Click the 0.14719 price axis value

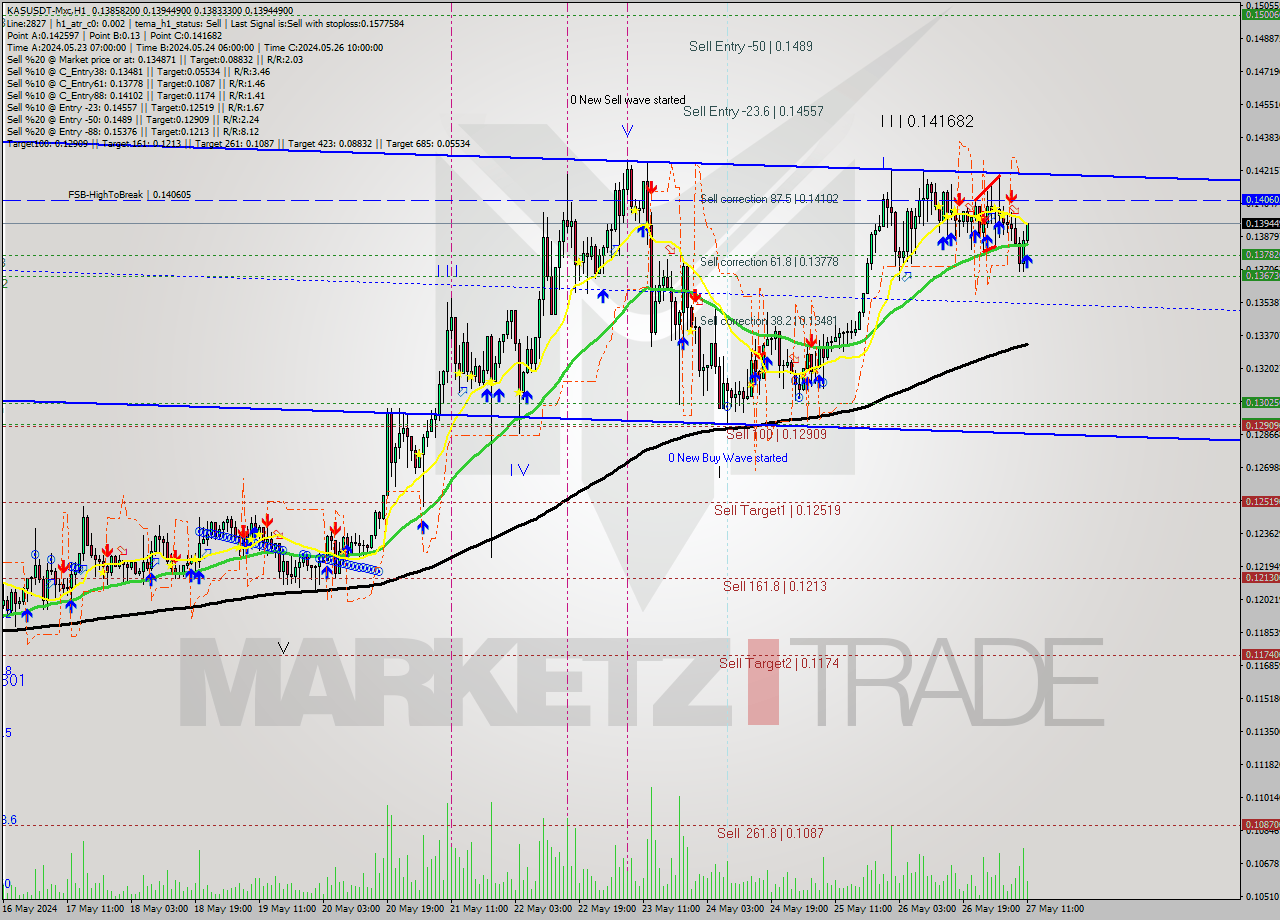1262,71
